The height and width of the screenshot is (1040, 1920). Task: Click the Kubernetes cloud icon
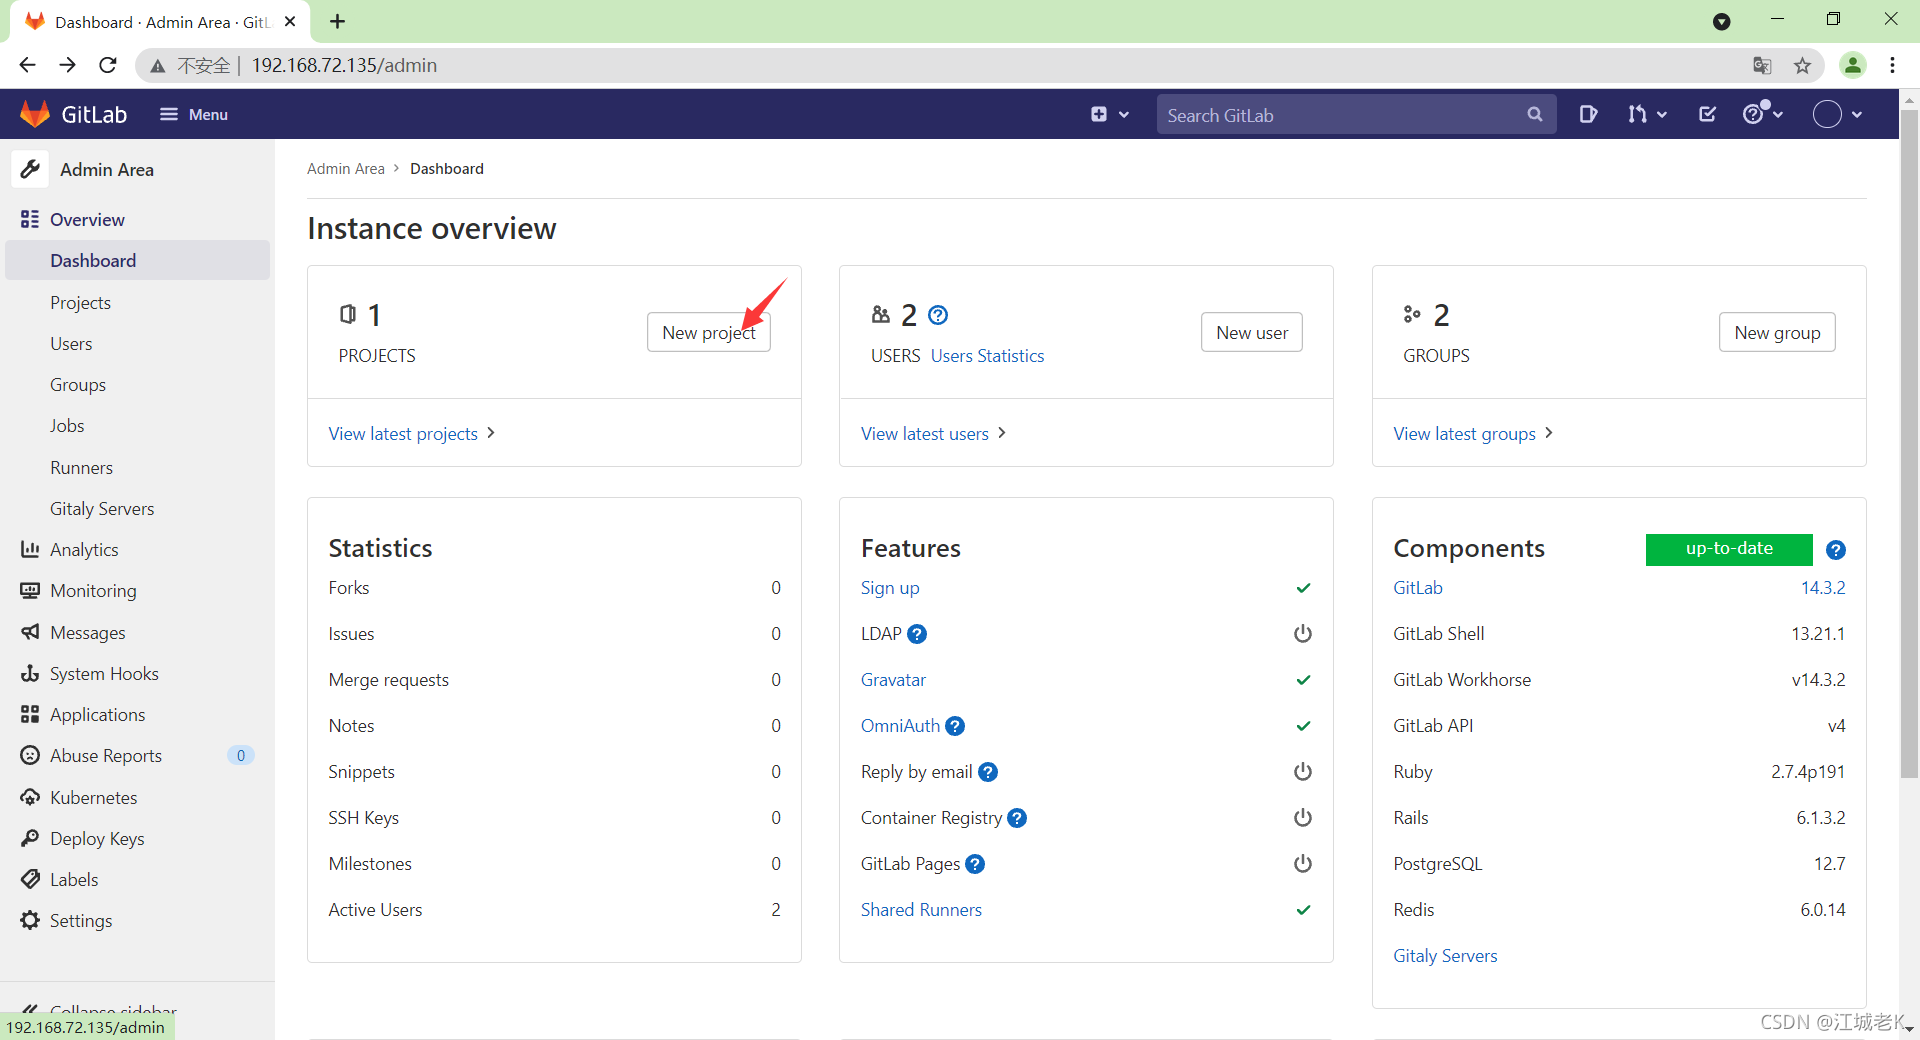click(x=30, y=797)
